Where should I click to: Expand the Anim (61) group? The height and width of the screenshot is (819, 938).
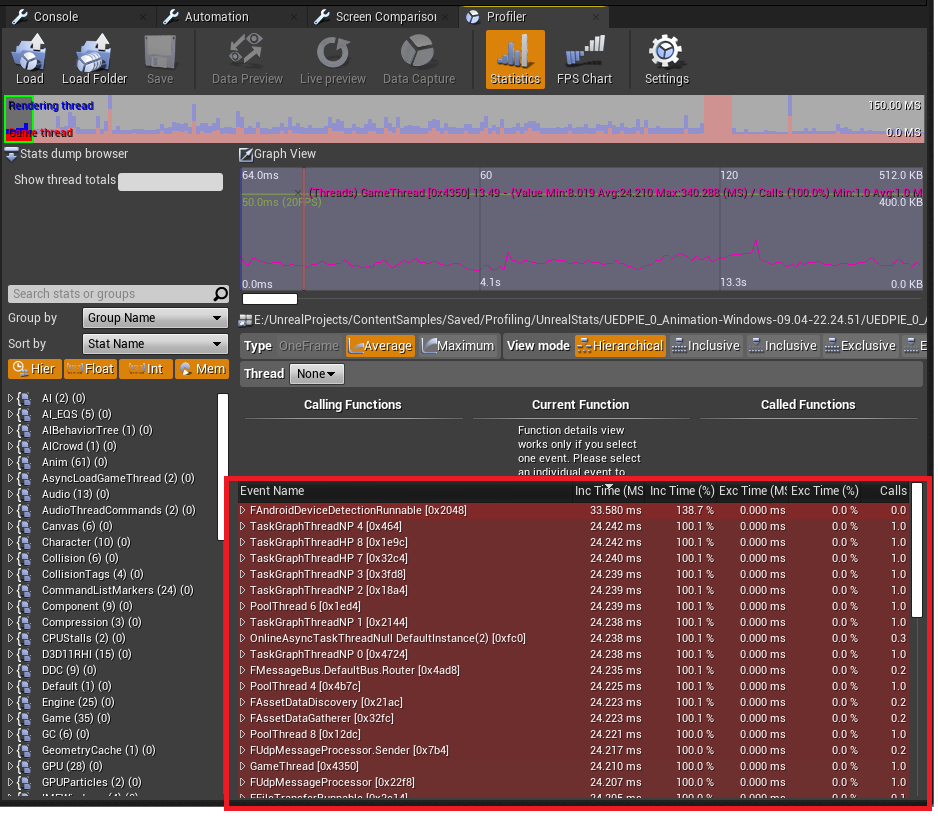10,462
